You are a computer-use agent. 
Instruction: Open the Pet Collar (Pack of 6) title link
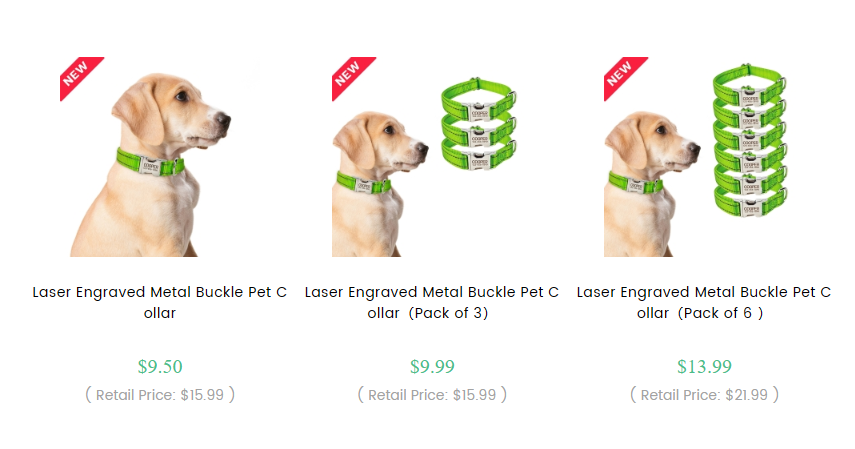704,302
